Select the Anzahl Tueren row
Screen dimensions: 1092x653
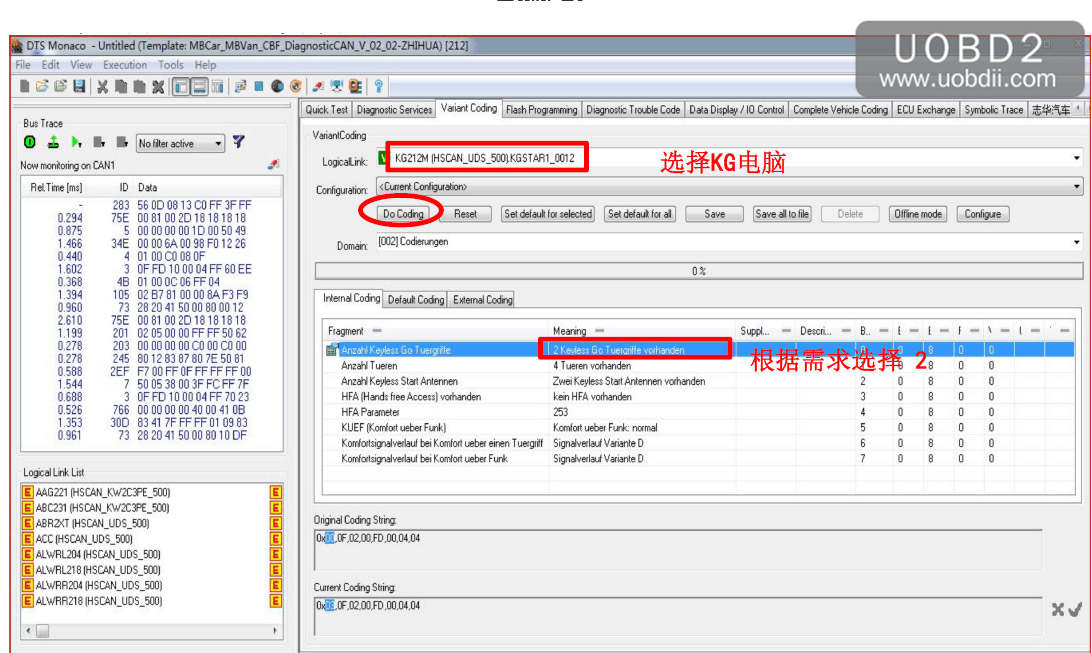[699, 365]
